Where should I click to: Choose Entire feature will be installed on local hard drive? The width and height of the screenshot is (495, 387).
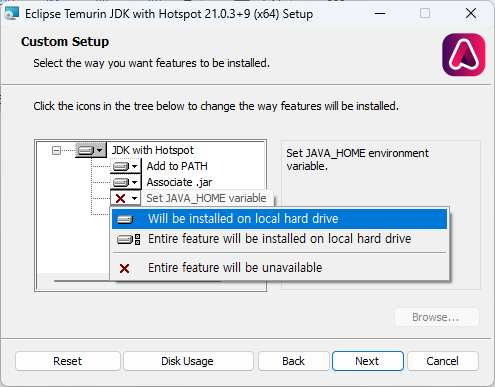(x=279, y=239)
